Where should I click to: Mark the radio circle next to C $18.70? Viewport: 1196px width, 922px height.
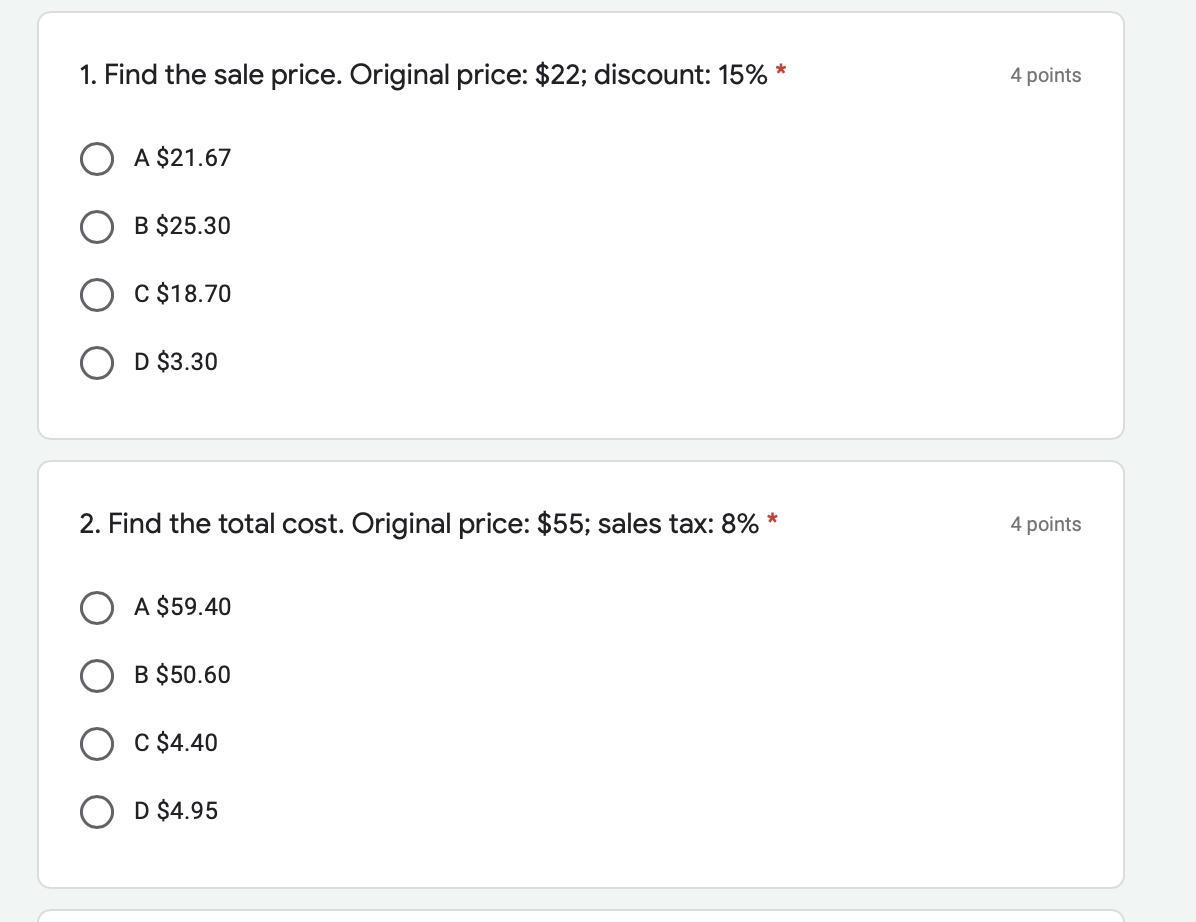click(x=96, y=295)
